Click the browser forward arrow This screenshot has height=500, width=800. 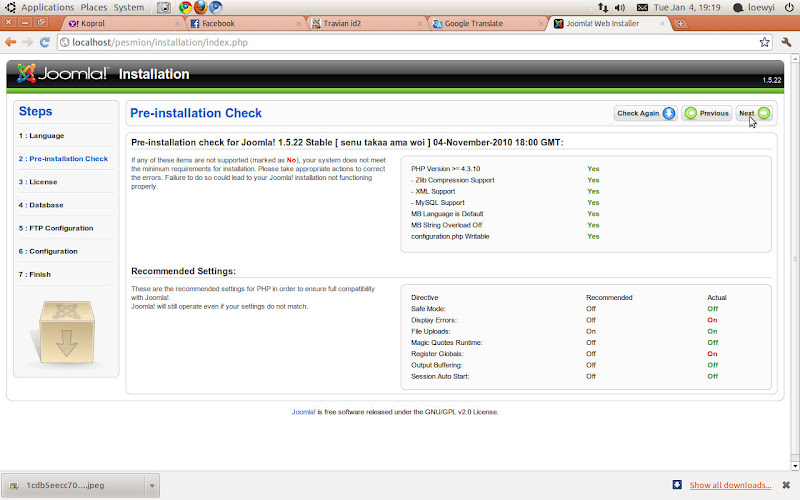coord(28,42)
